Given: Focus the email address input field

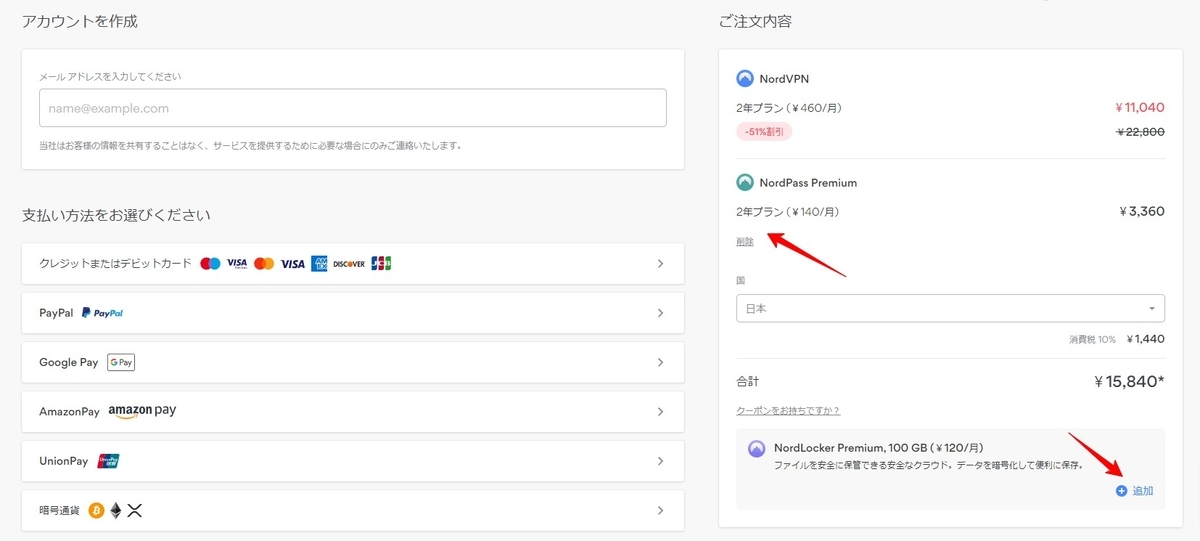Looking at the screenshot, I should tap(353, 108).
